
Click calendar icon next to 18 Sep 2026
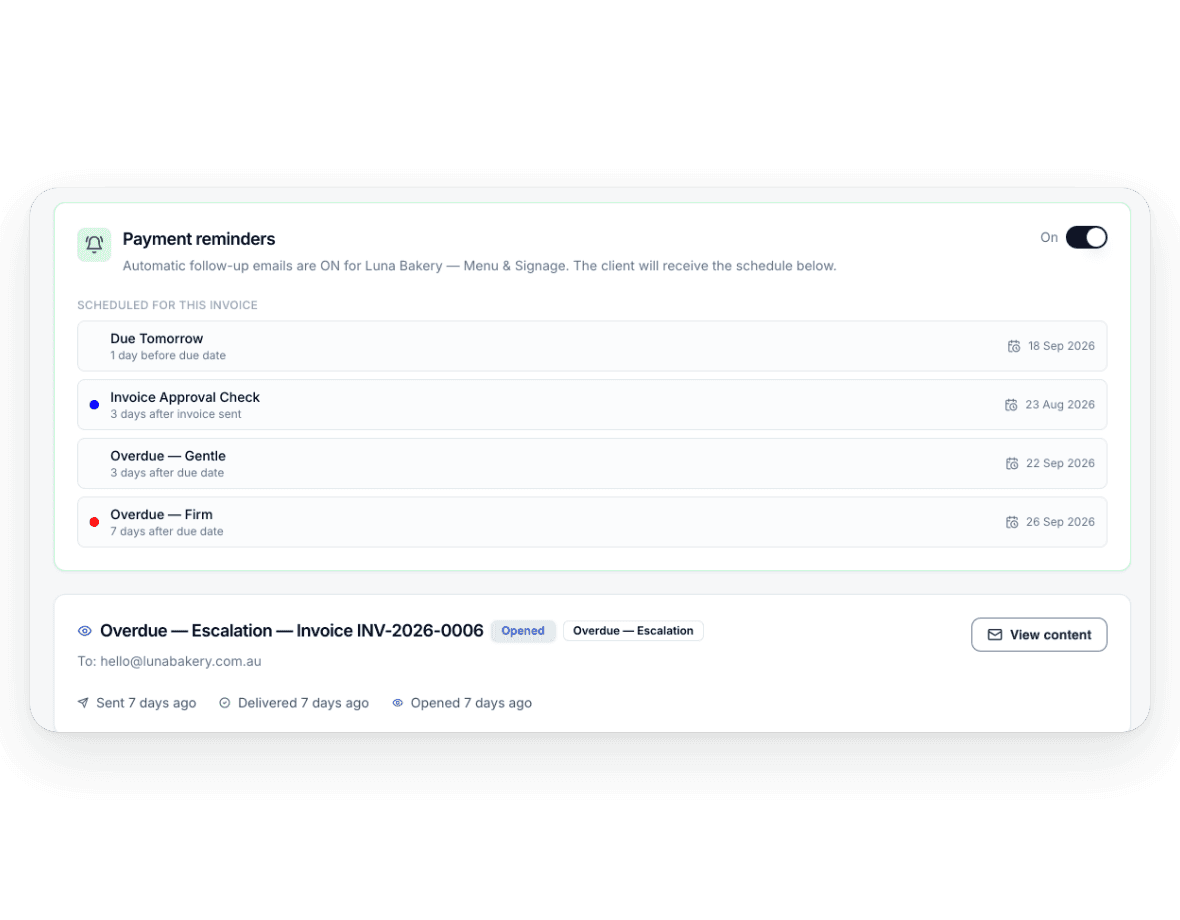pos(1014,346)
